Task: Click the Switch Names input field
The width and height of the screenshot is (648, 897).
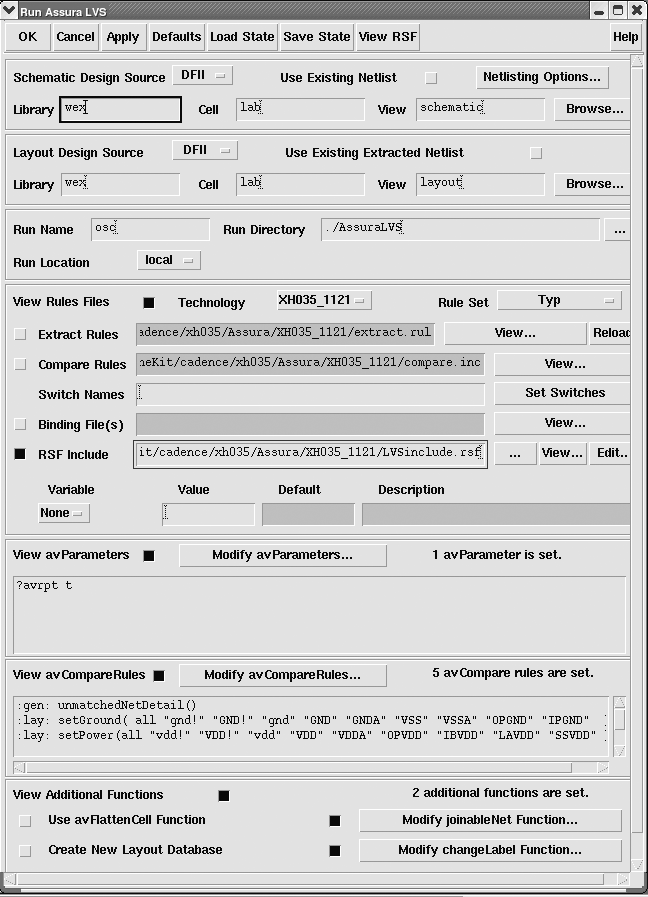Action: tap(311, 394)
